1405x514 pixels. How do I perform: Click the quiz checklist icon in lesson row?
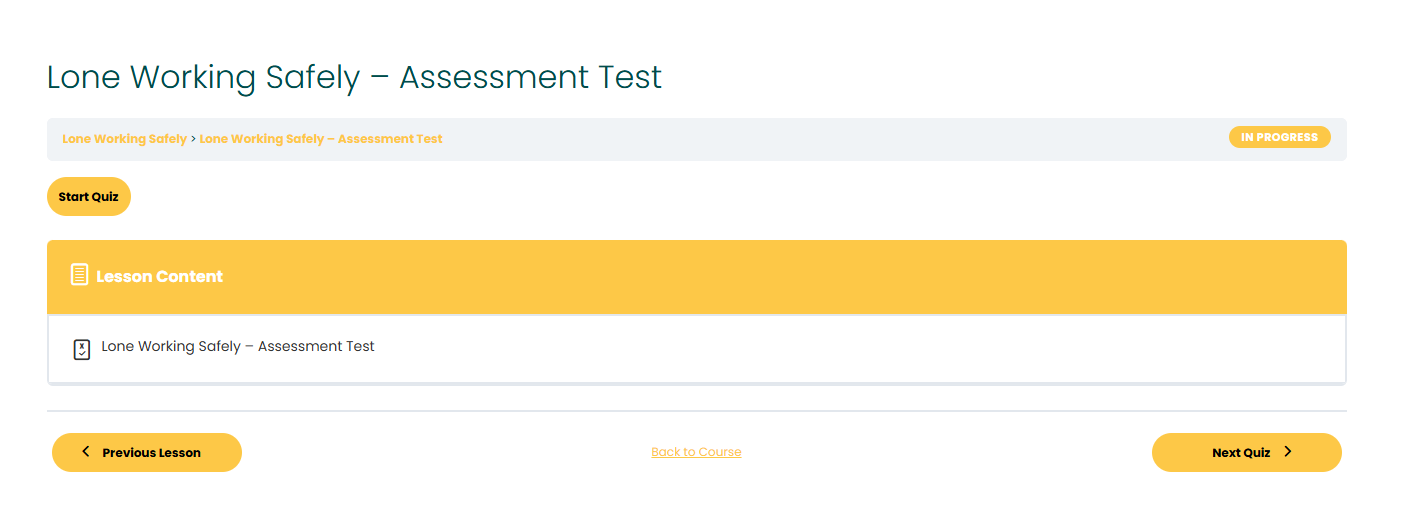point(82,349)
